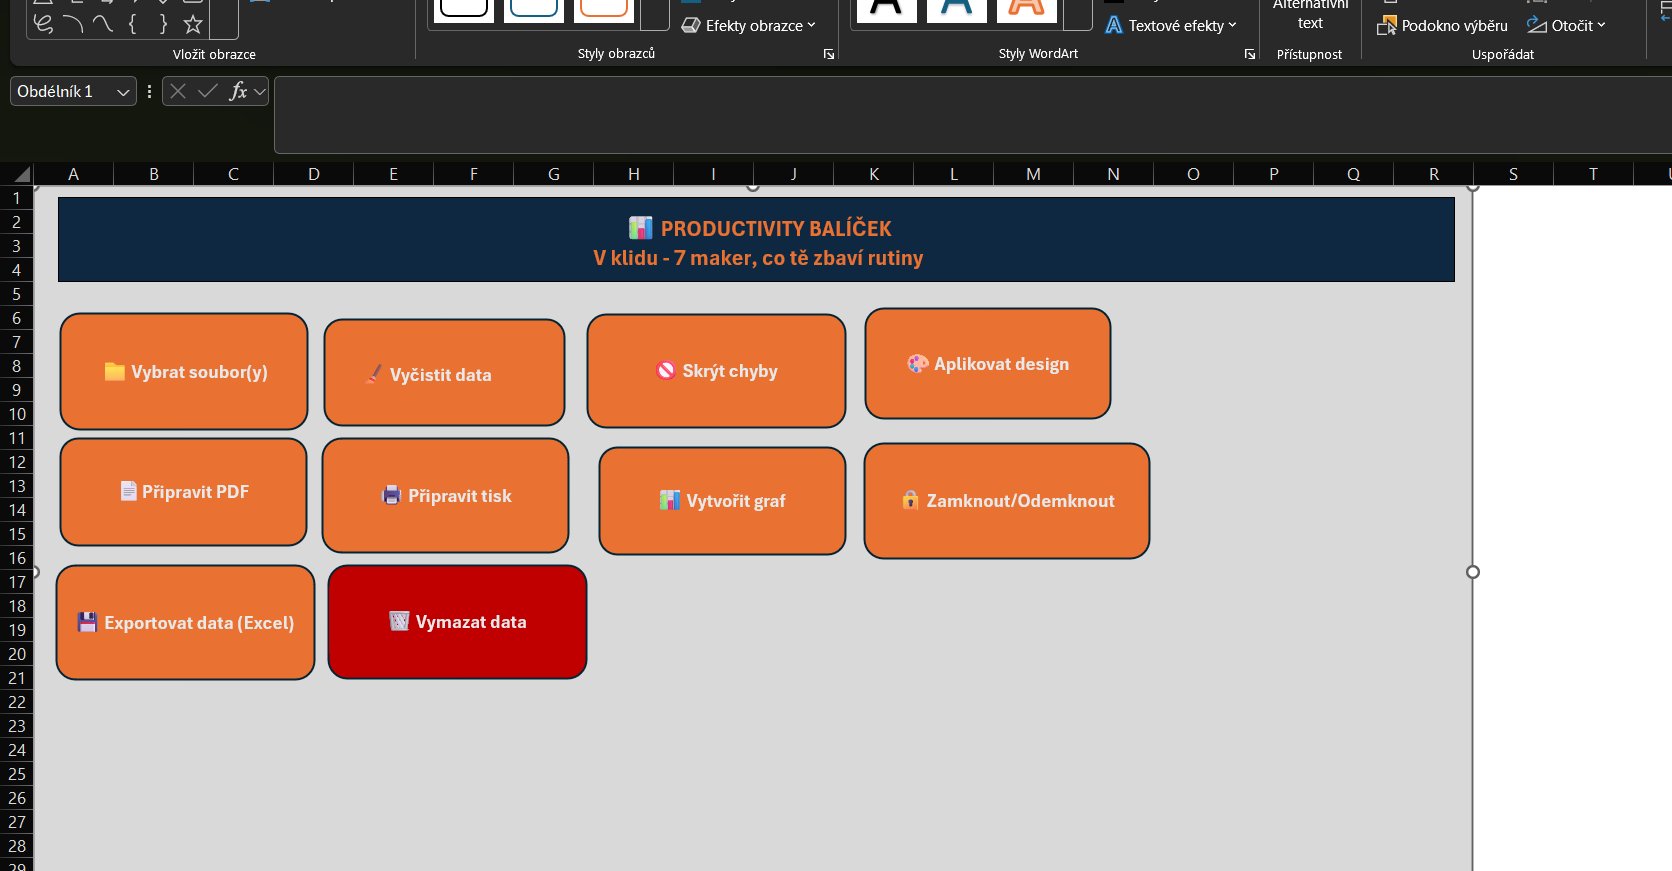Select column S header
1672x871 pixels.
click(x=1513, y=174)
